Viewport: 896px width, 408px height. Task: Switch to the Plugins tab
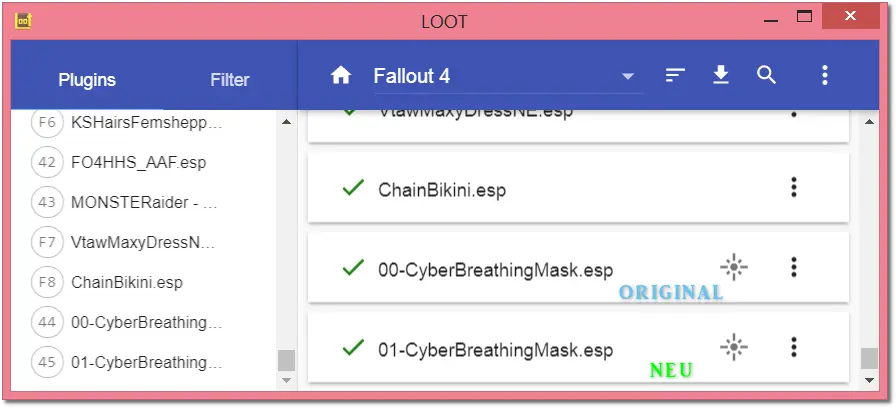click(87, 79)
